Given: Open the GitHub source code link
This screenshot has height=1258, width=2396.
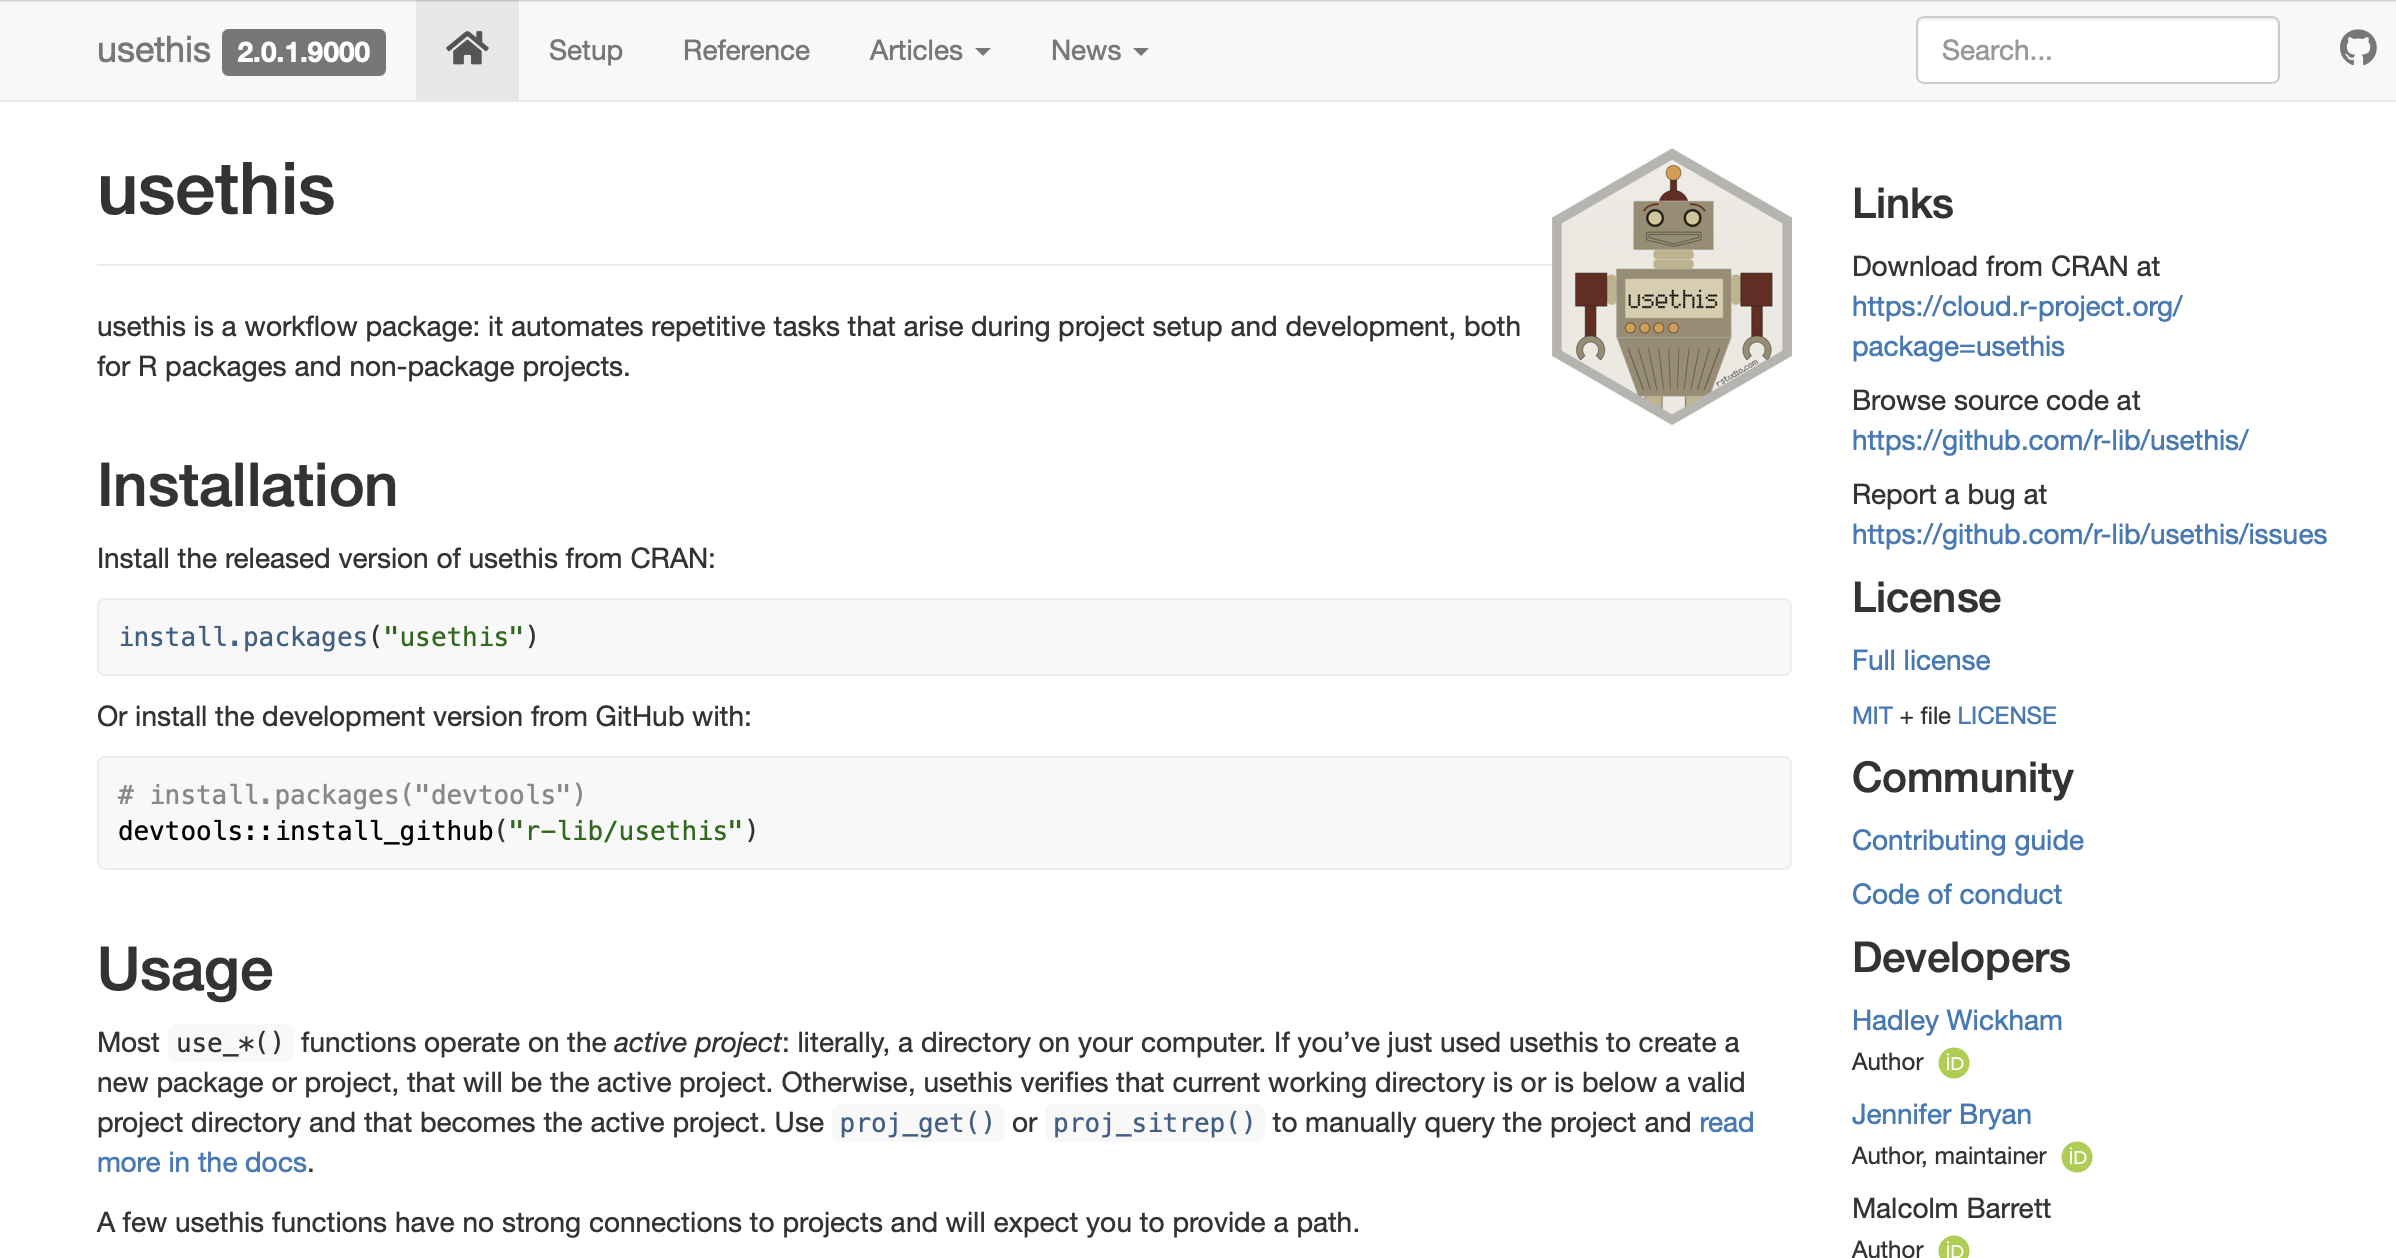Looking at the screenshot, I should [x=2049, y=440].
